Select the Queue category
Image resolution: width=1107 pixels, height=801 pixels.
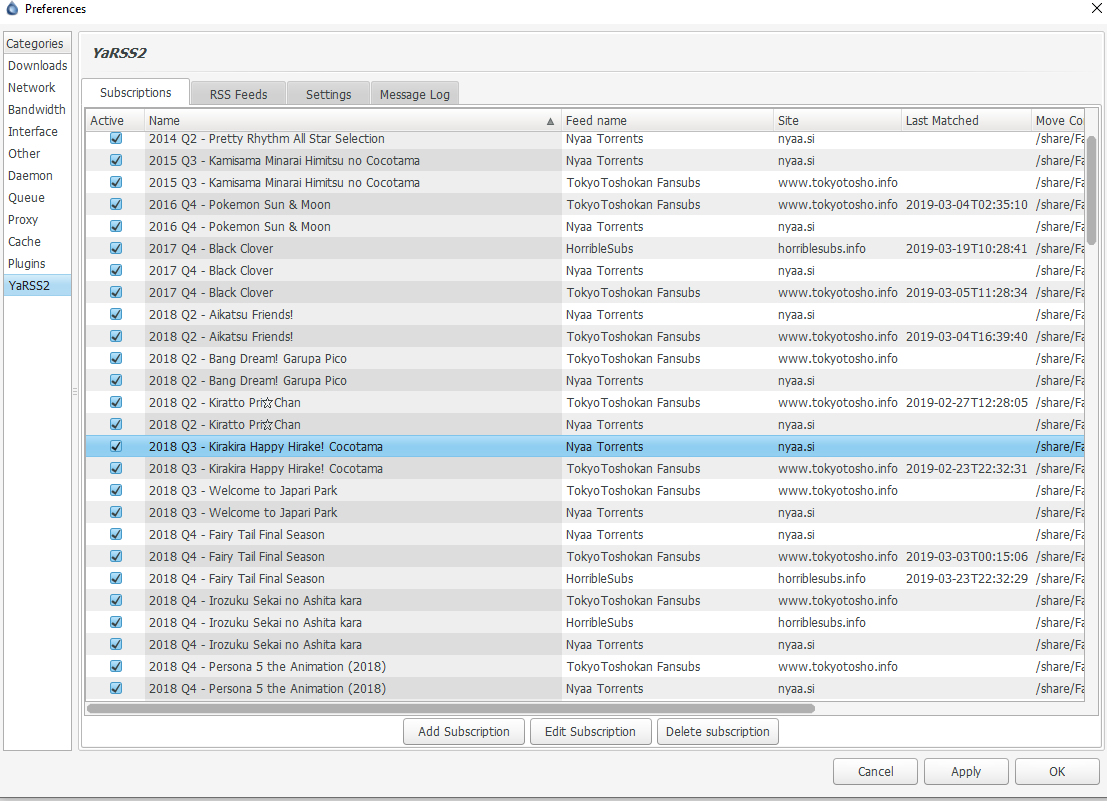tap(37, 198)
